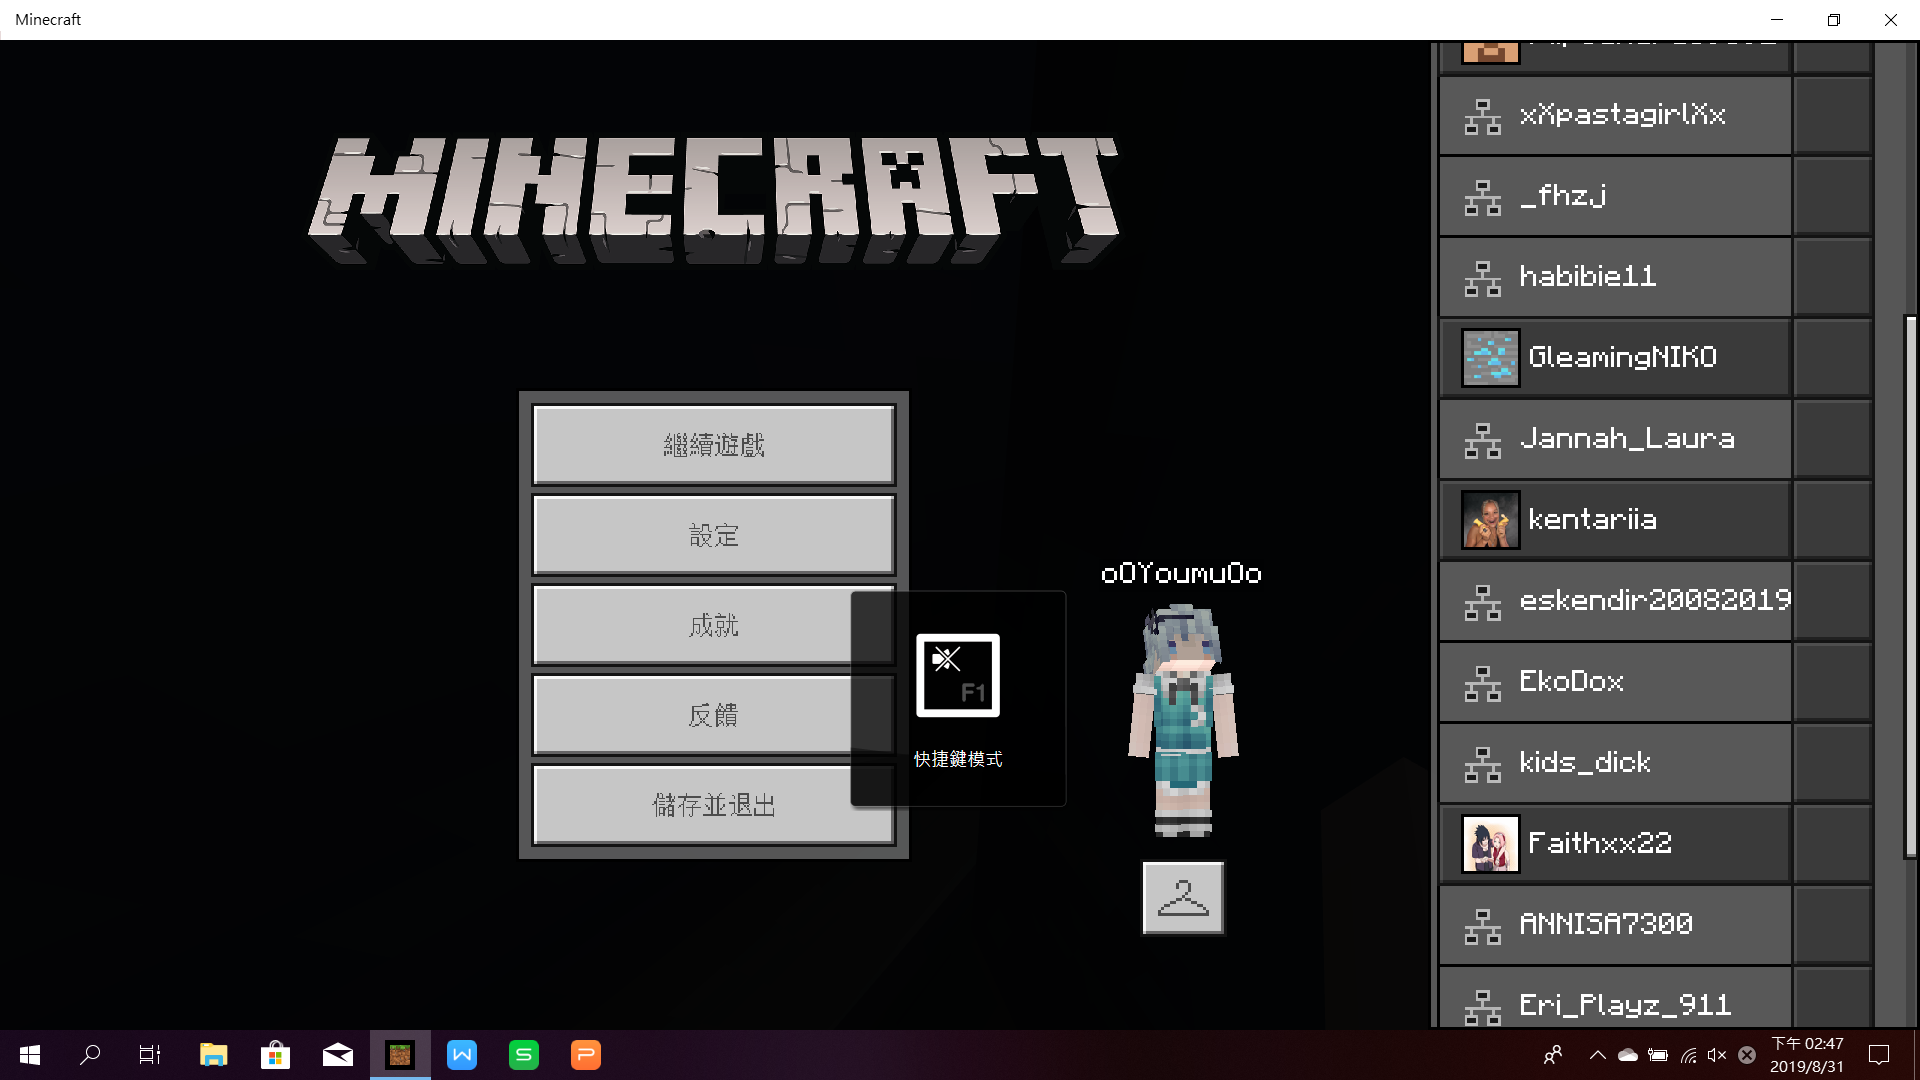Click the 繼續遊戲 resume game button
The width and height of the screenshot is (1920, 1080).
click(713, 445)
